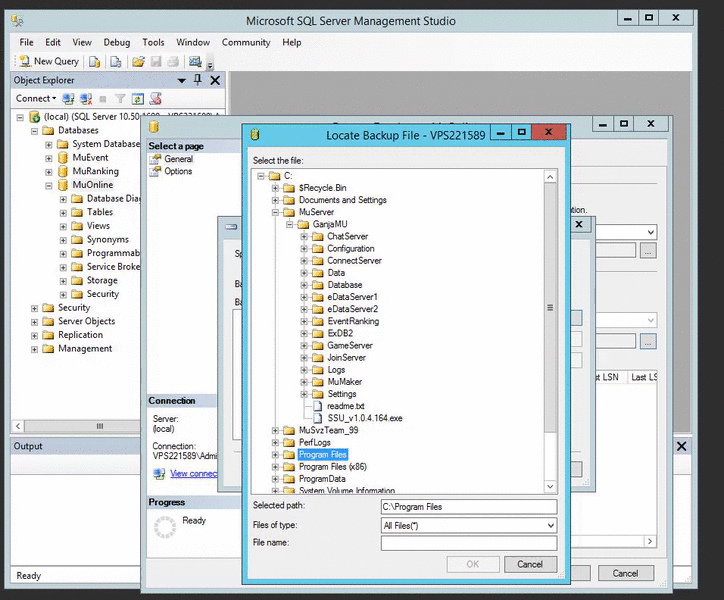724x600 pixels.
Task: Click the File name input field
Action: pyautogui.click(x=469, y=543)
